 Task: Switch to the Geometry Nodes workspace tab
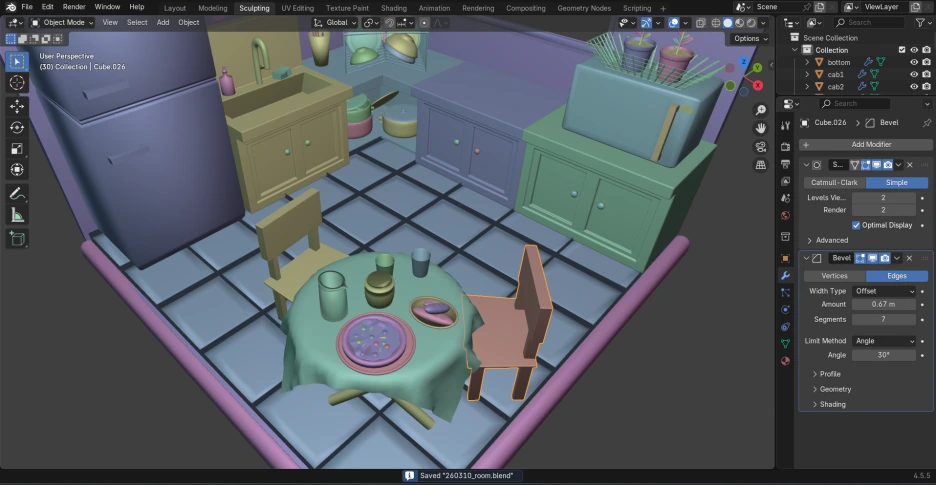tap(584, 8)
